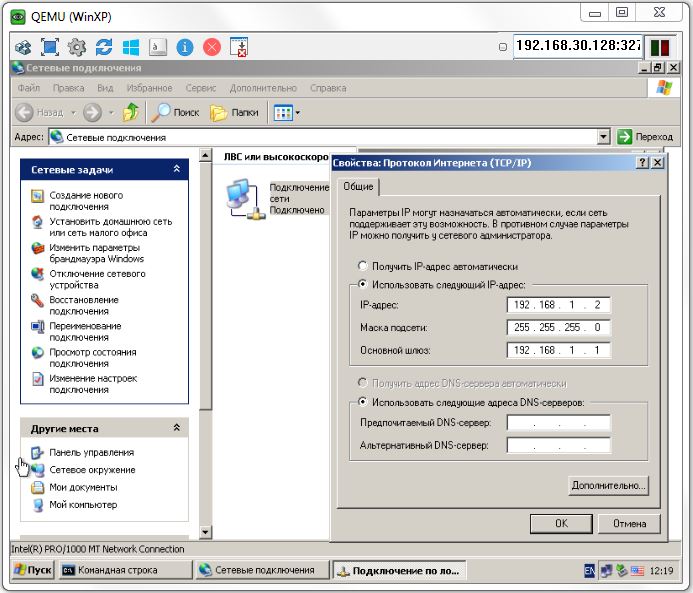Open the keyboard keys icon
The height and width of the screenshot is (593, 693).
pyautogui.click(x=158, y=47)
